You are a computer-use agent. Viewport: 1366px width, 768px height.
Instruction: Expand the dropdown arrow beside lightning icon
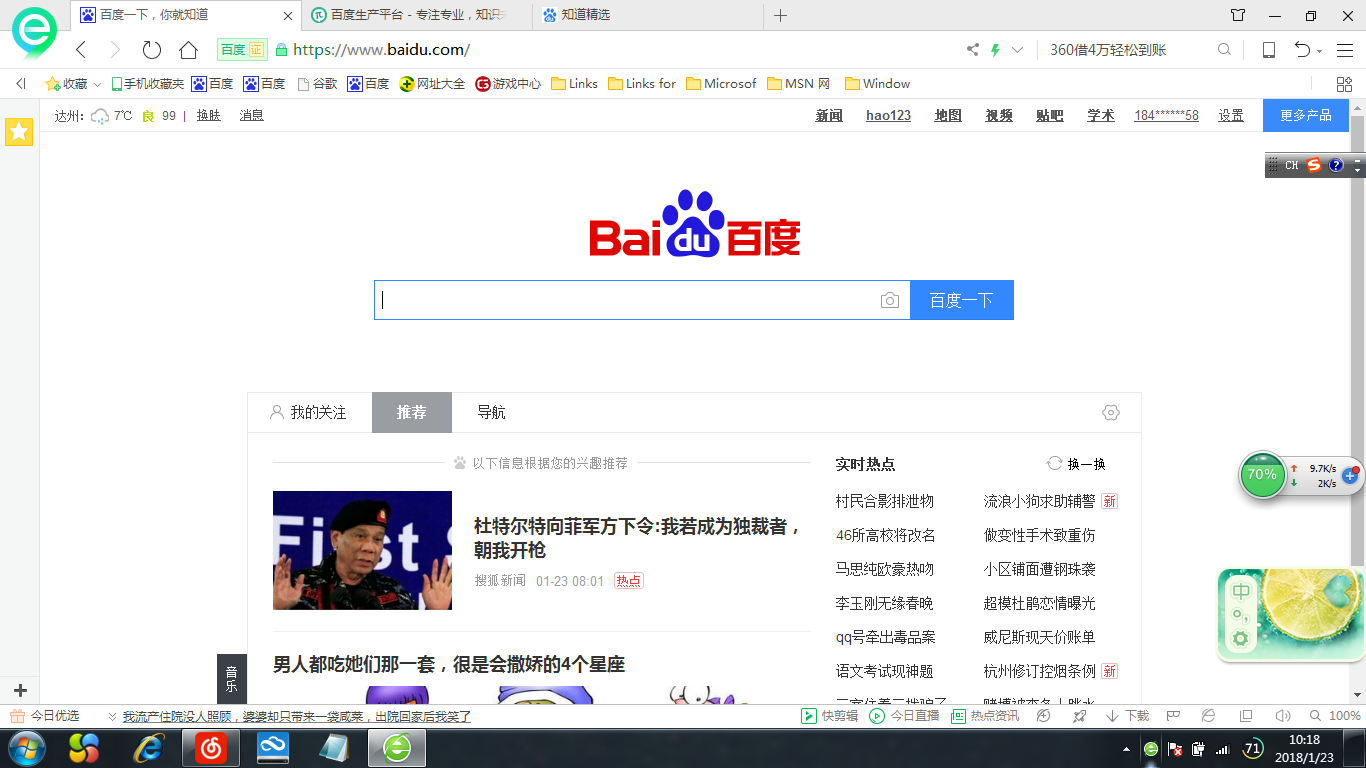[x=1018, y=50]
